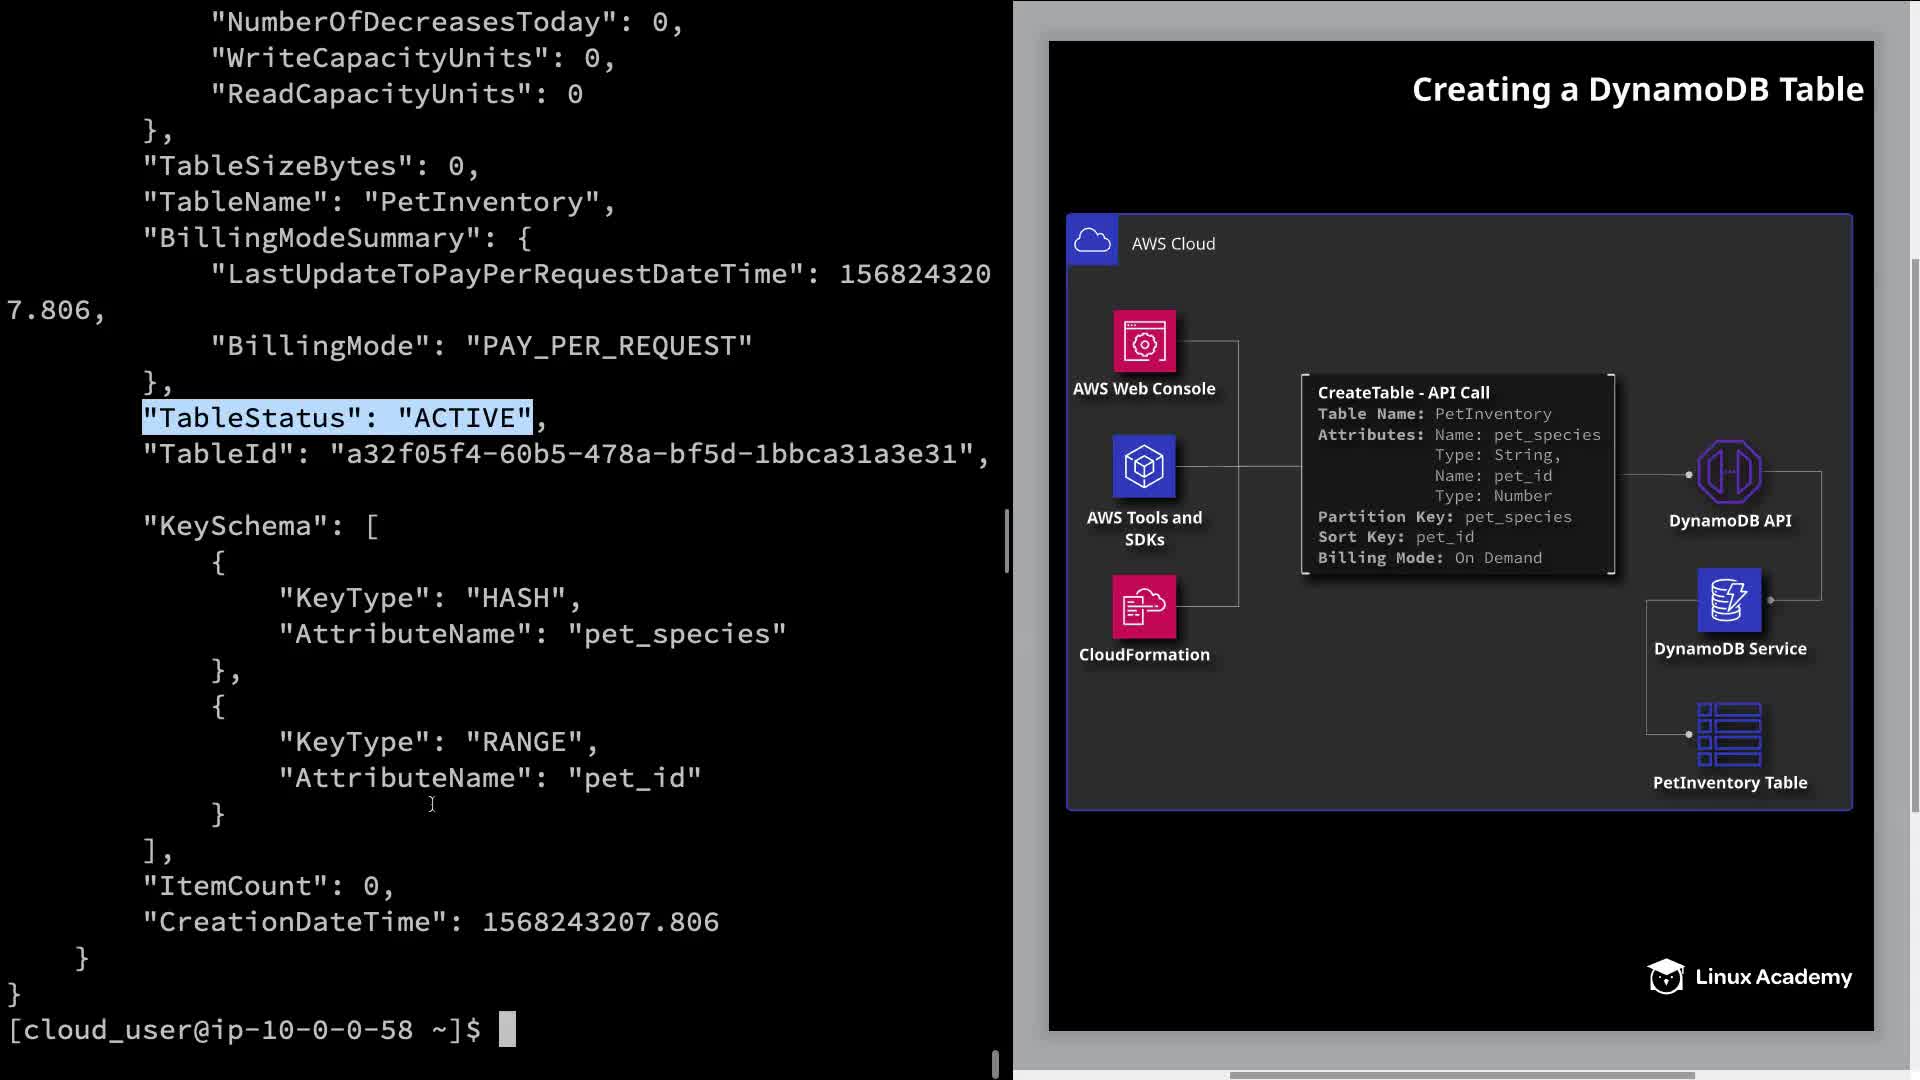
Task: Click the DynamoDB Service icon
Action: (1729, 600)
